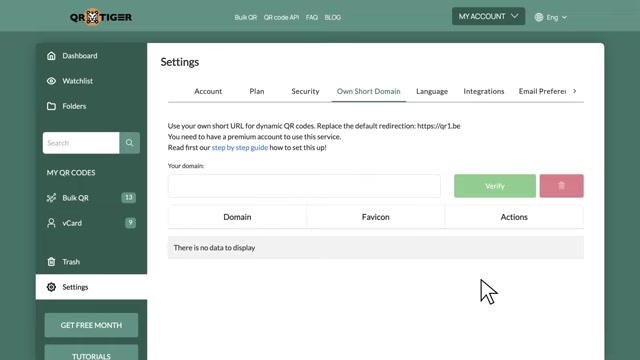The height and width of the screenshot is (360, 640).
Task: Click the Favicon column header
Action: (x=376, y=217)
